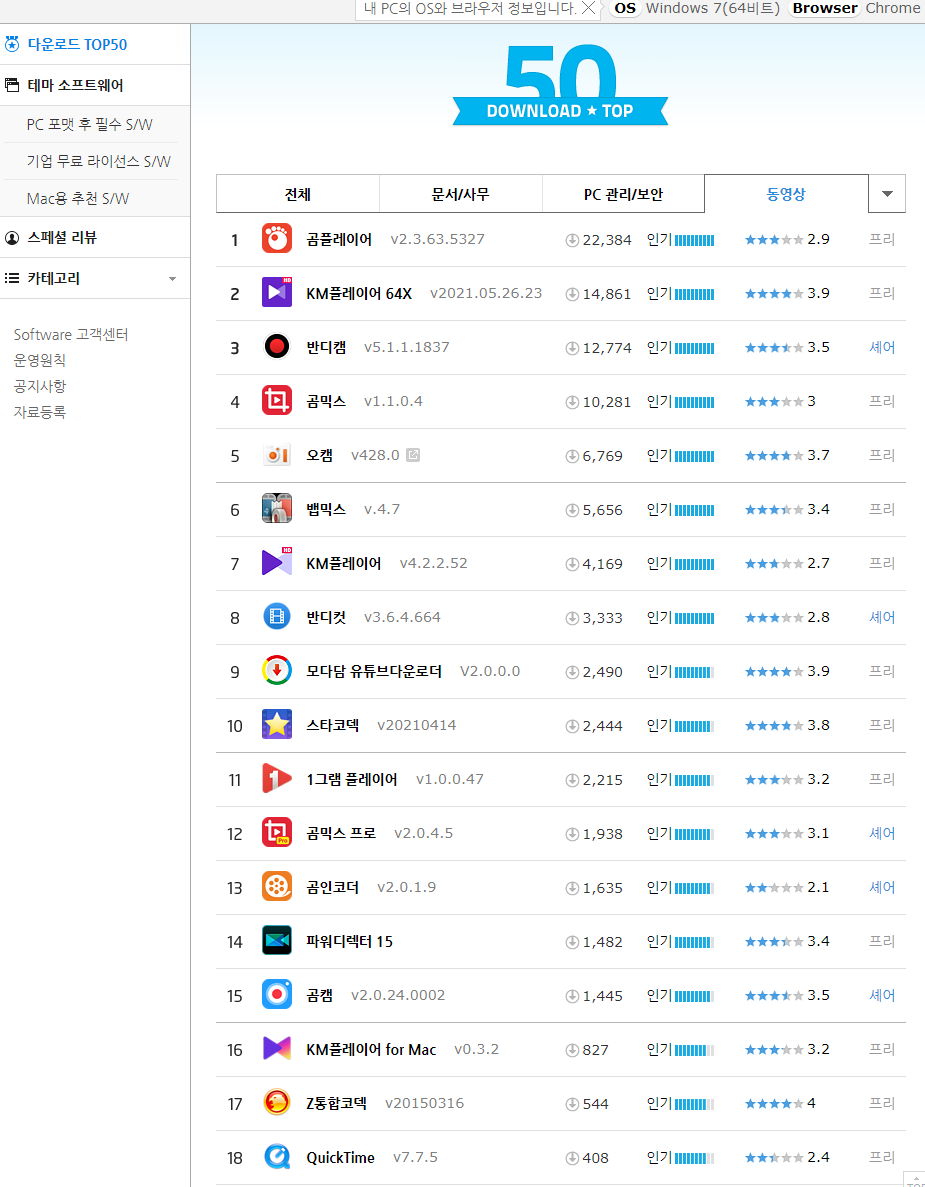Open 테마 소프트웨어 menu
Screen dimensions: 925x1187
(75, 85)
